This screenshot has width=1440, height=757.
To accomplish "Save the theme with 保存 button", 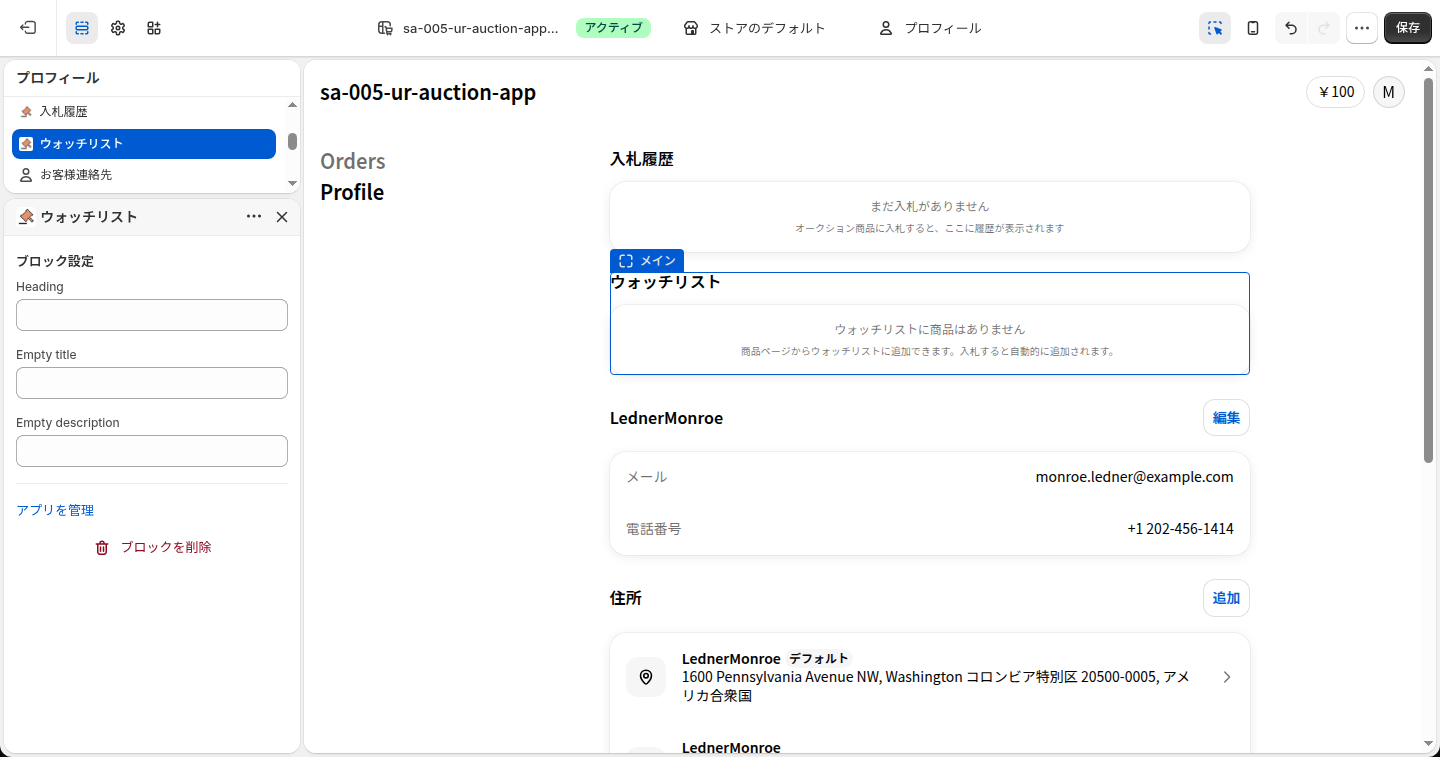I will [x=1408, y=28].
